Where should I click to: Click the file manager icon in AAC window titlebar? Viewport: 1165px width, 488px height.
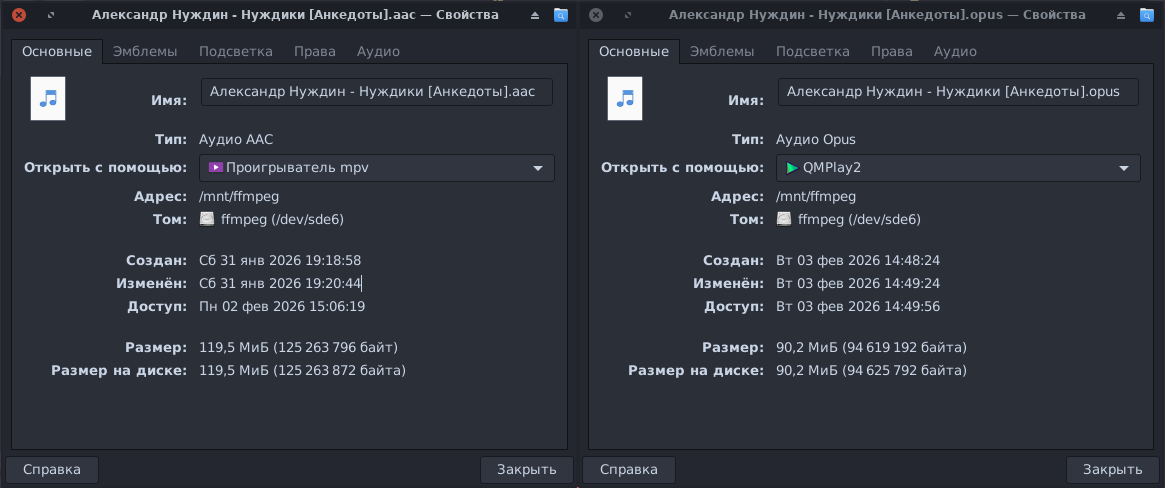tap(560, 15)
